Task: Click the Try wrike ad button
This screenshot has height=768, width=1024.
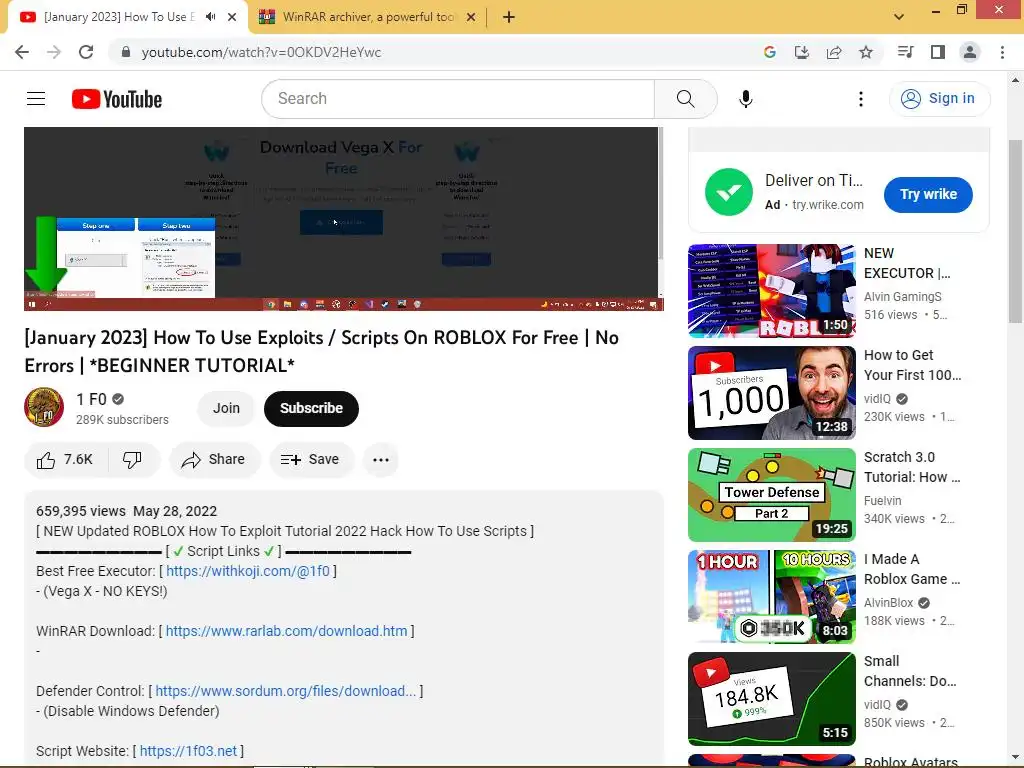Action: (928, 194)
